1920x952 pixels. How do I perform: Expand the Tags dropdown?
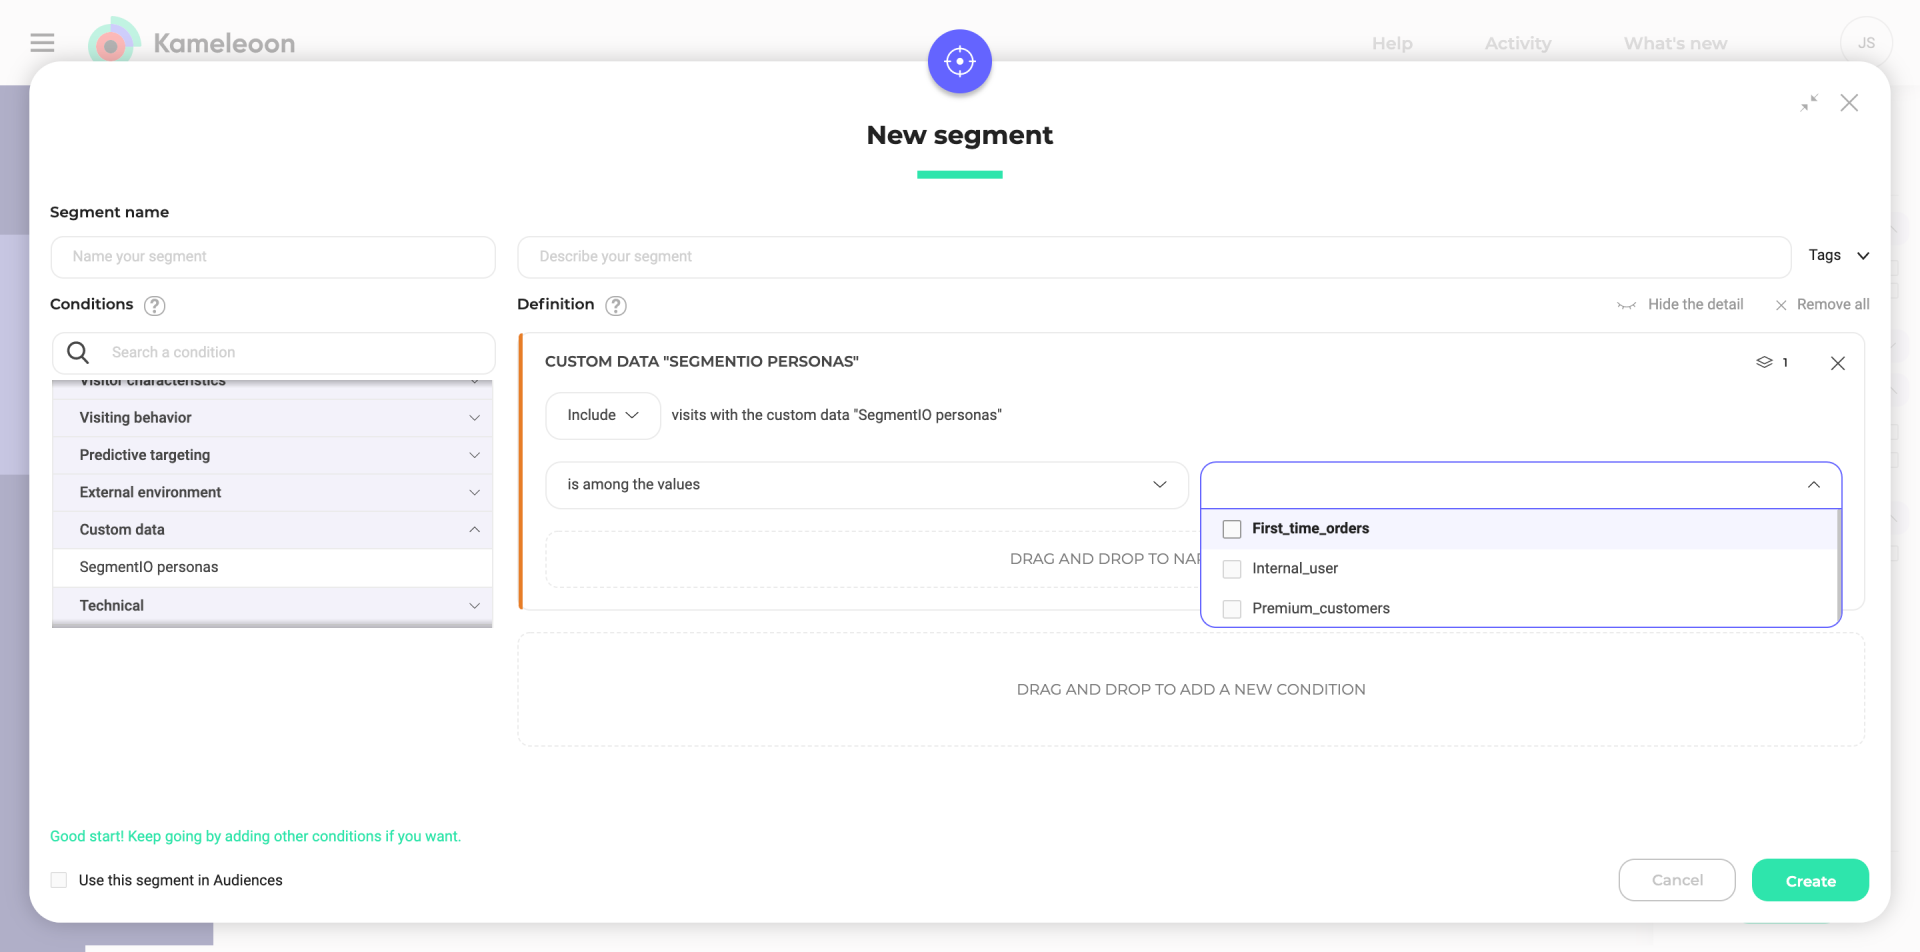[x=1838, y=256]
